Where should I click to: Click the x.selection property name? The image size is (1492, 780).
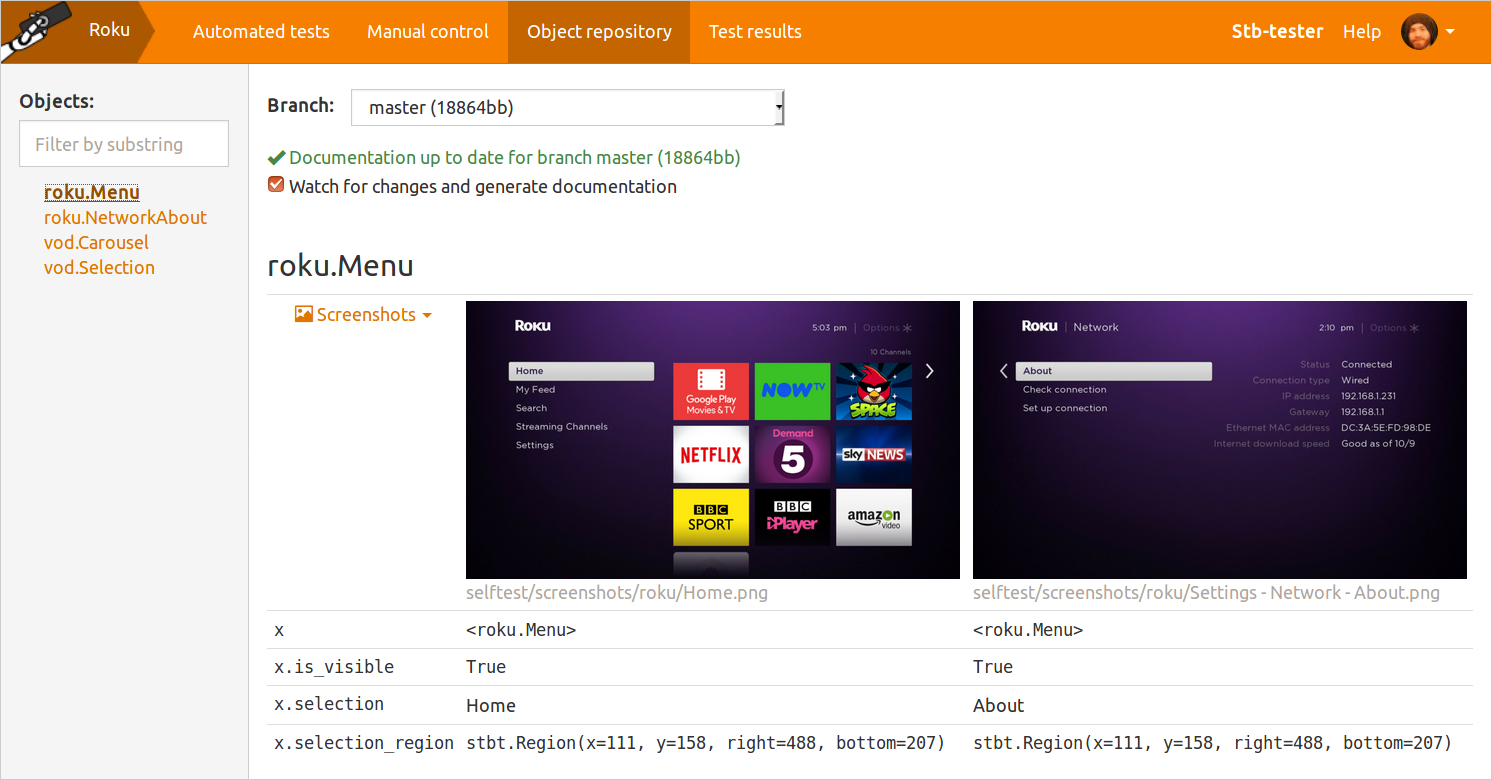coord(329,704)
